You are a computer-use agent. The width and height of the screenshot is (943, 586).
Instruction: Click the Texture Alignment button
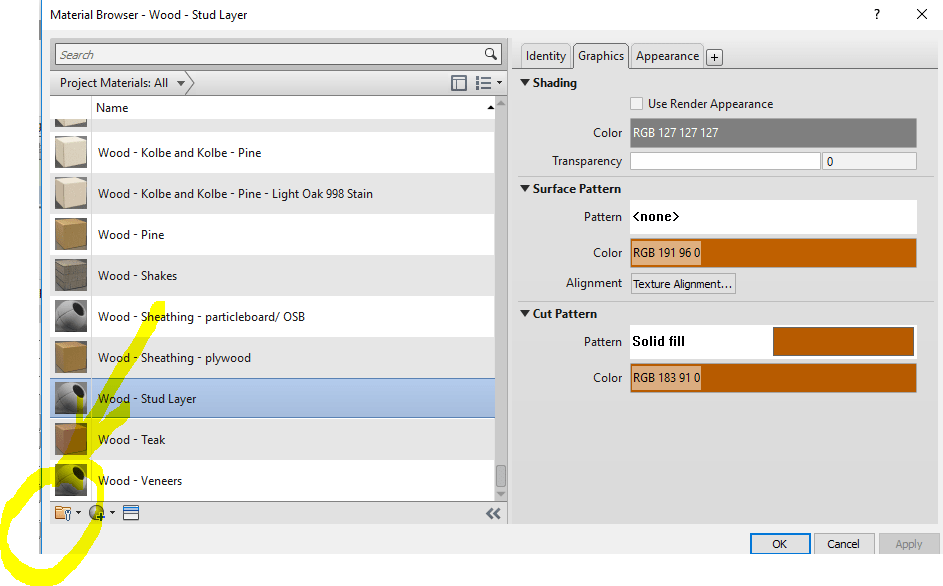click(x=682, y=283)
